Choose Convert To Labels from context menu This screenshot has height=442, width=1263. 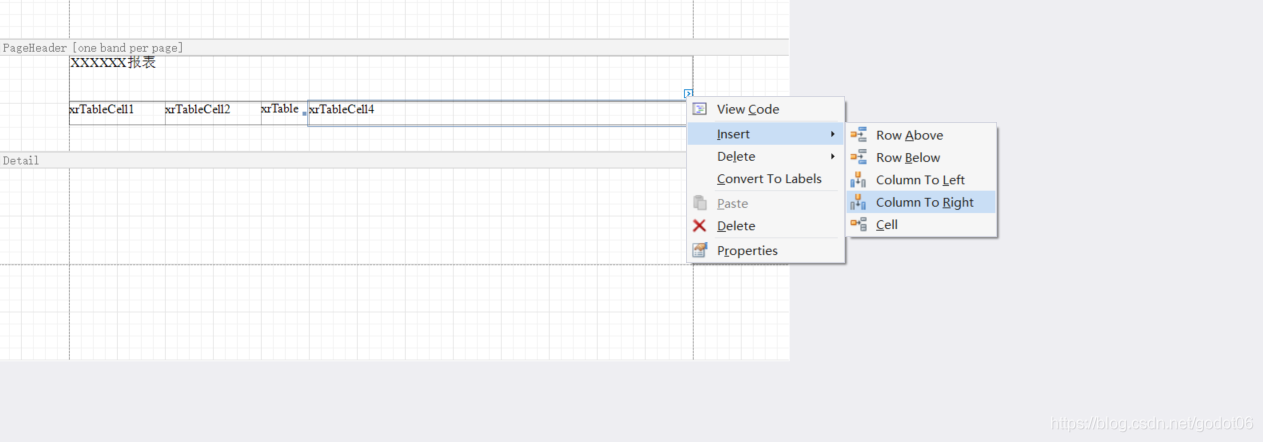[x=768, y=179]
